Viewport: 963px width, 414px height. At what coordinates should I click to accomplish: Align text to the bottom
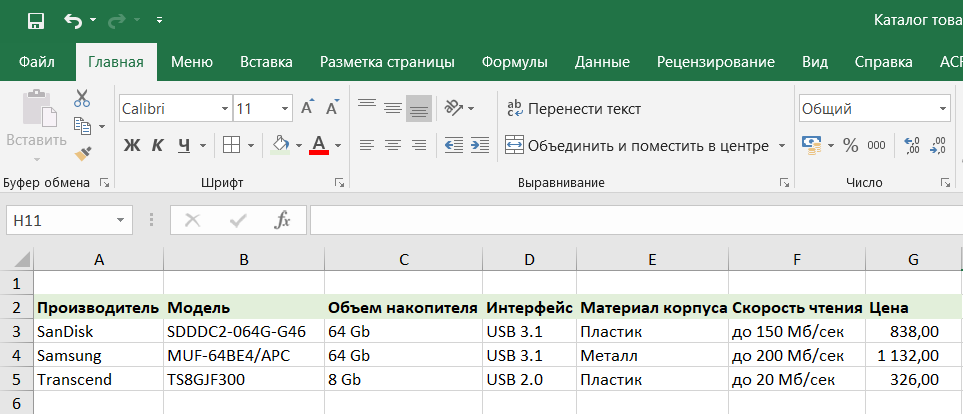coord(419,109)
